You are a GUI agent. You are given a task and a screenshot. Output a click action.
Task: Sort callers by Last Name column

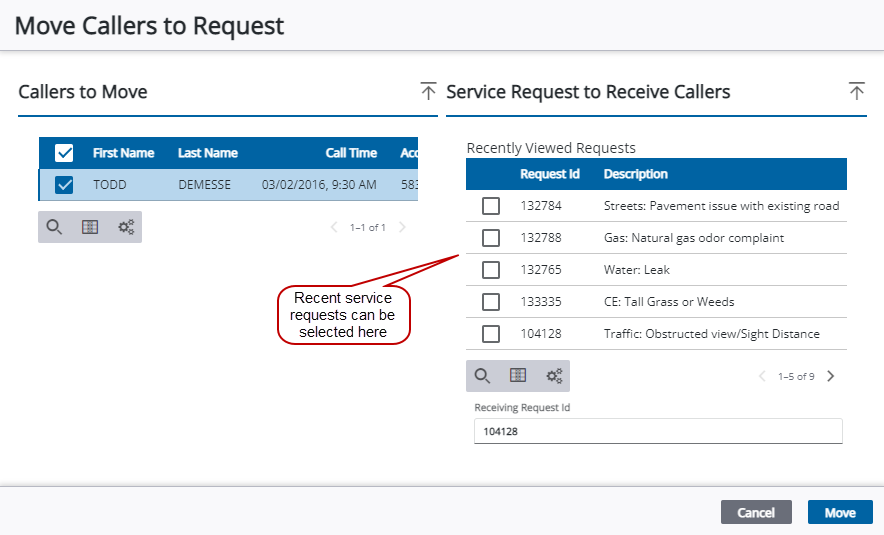208,153
